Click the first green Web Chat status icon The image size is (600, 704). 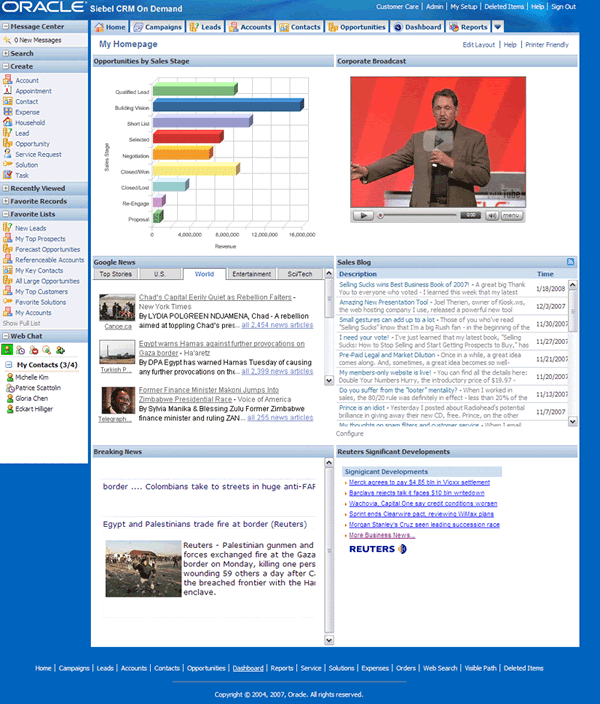pos(7,350)
